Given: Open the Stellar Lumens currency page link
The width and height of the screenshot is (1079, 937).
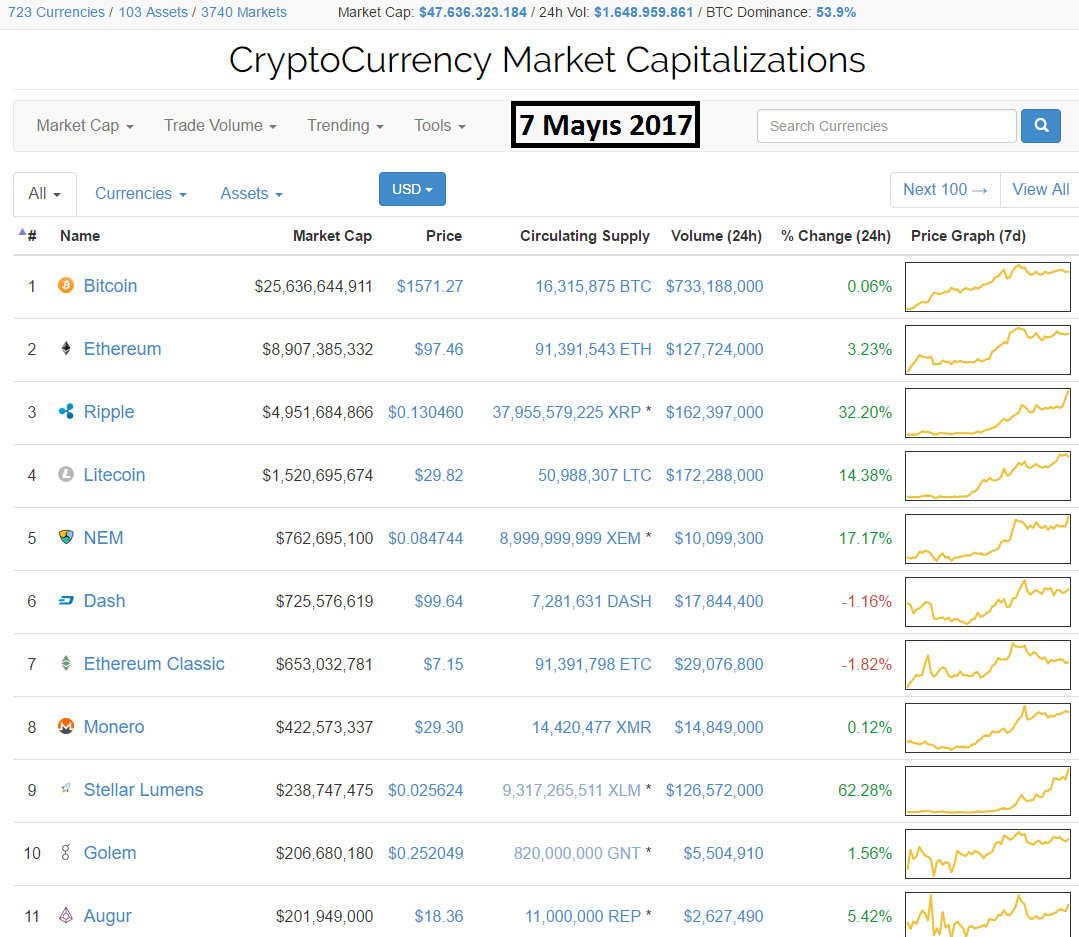Looking at the screenshot, I should pyautogui.click(x=143, y=789).
